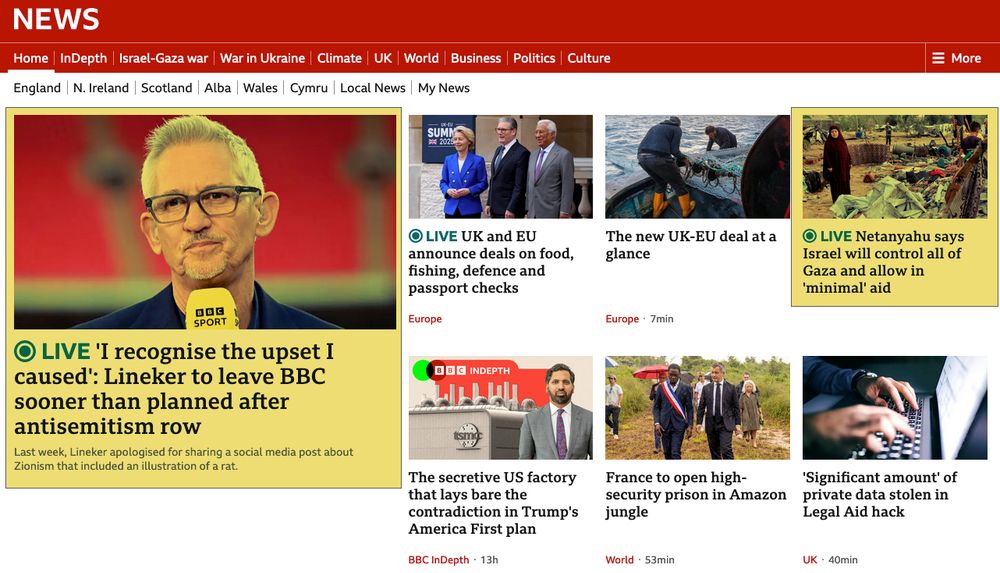Click the Lineker summary text about Zionism post
1000x573 pixels.
point(184,459)
